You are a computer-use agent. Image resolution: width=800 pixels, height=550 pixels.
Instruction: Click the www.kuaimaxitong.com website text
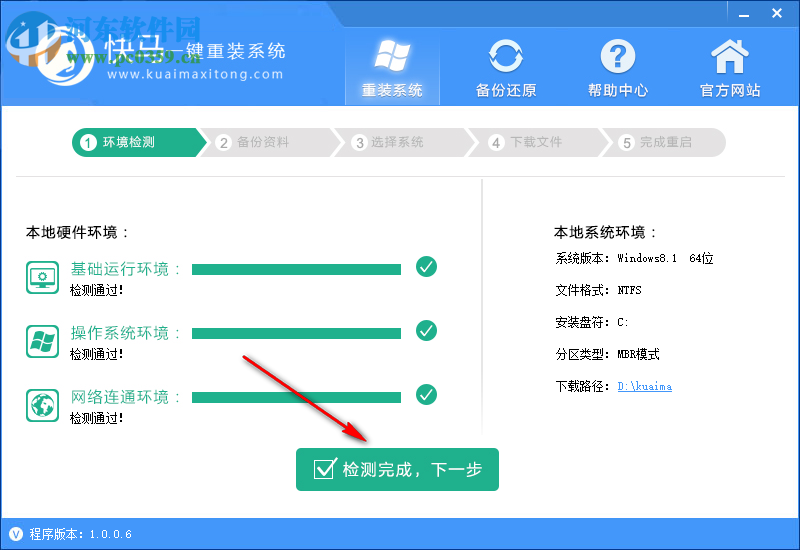195,74
